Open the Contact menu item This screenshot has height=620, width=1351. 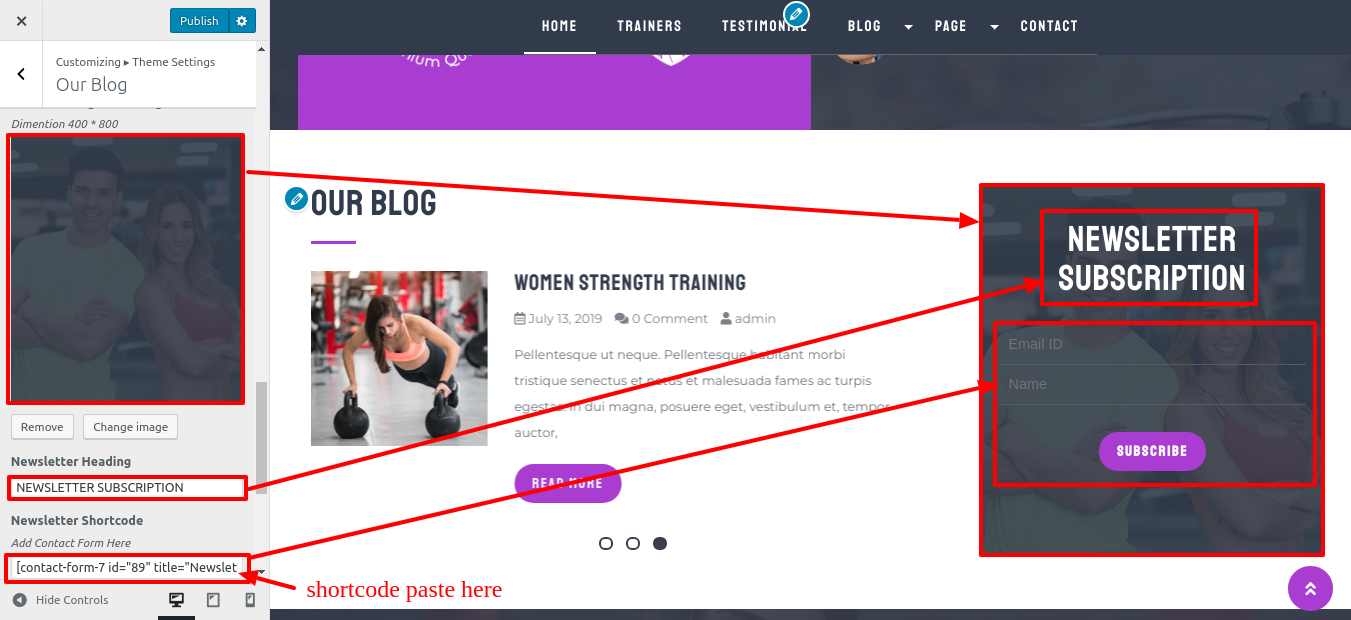click(x=1049, y=26)
